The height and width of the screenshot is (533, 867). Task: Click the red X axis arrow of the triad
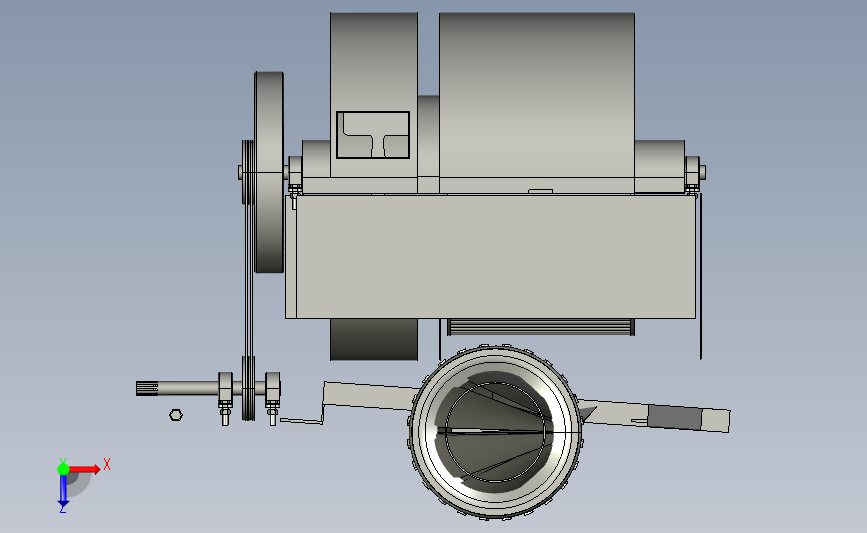pyautogui.click(x=85, y=469)
